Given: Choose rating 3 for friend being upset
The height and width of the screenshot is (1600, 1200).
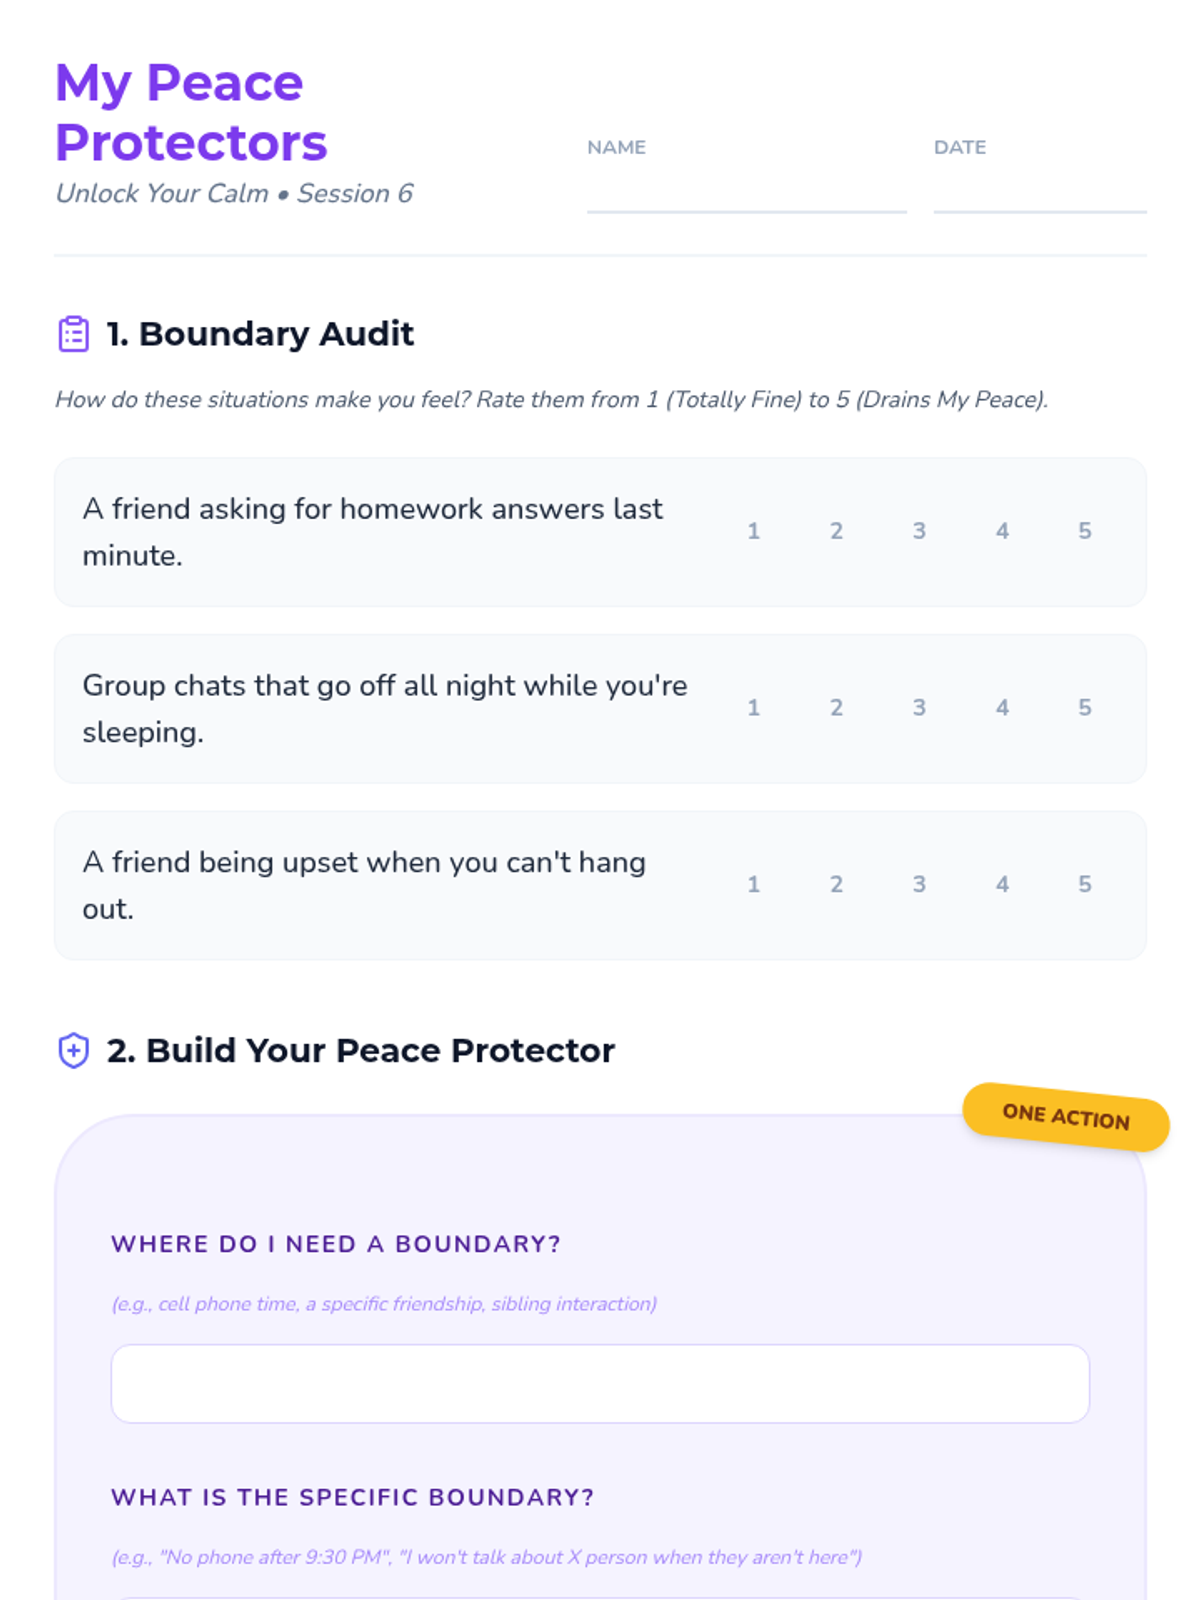Looking at the screenshot, I should (919, 885).
